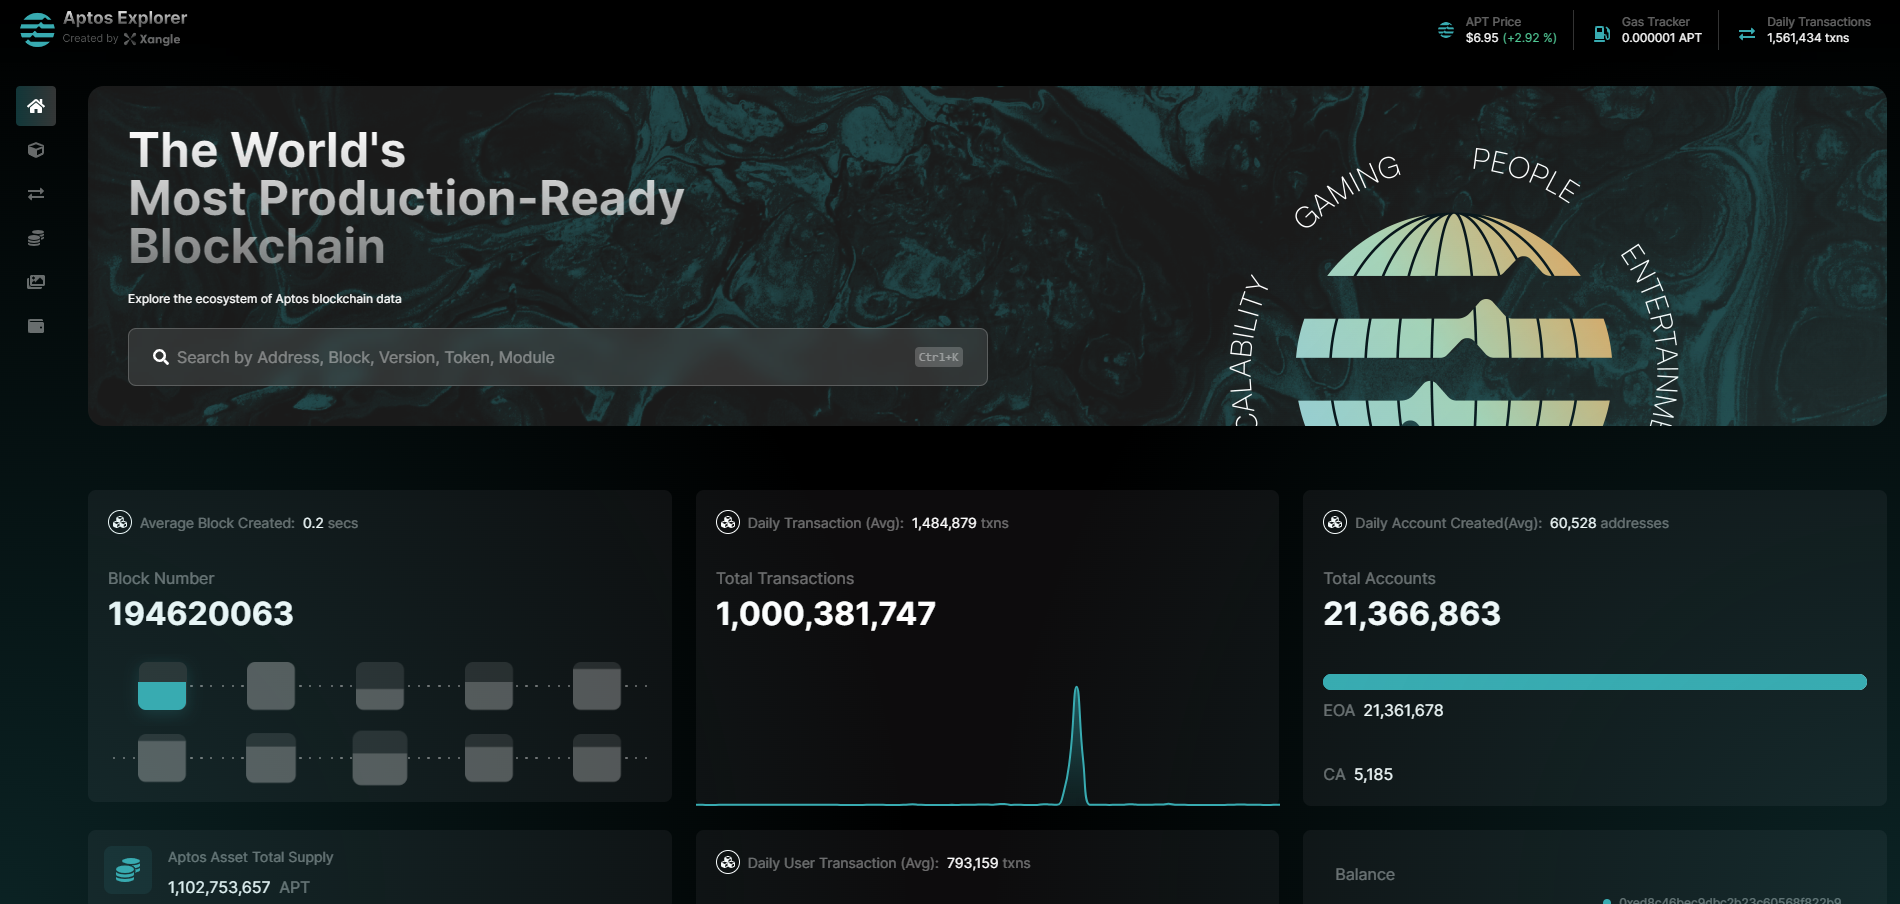This screenshot has width=1900, height=904.
Task: Click the icon beside Average Block Created
Action: click(120, 522)
